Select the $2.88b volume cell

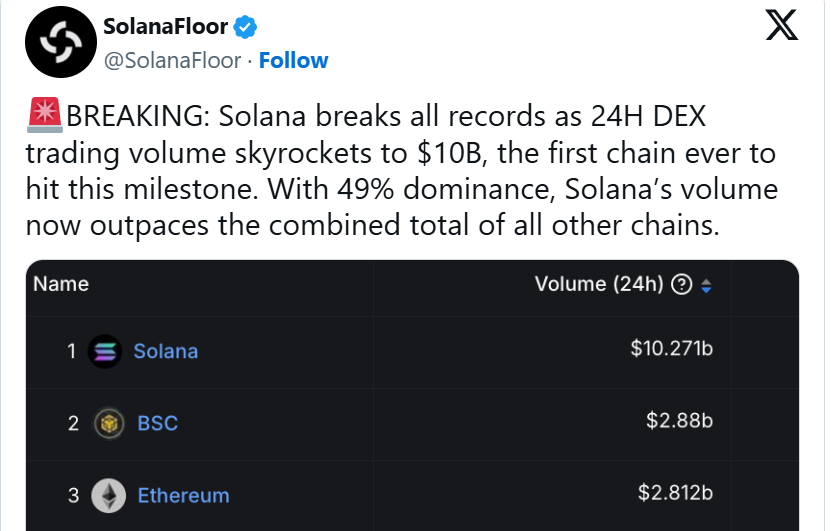pyautogui.click(x=679, y=421)
